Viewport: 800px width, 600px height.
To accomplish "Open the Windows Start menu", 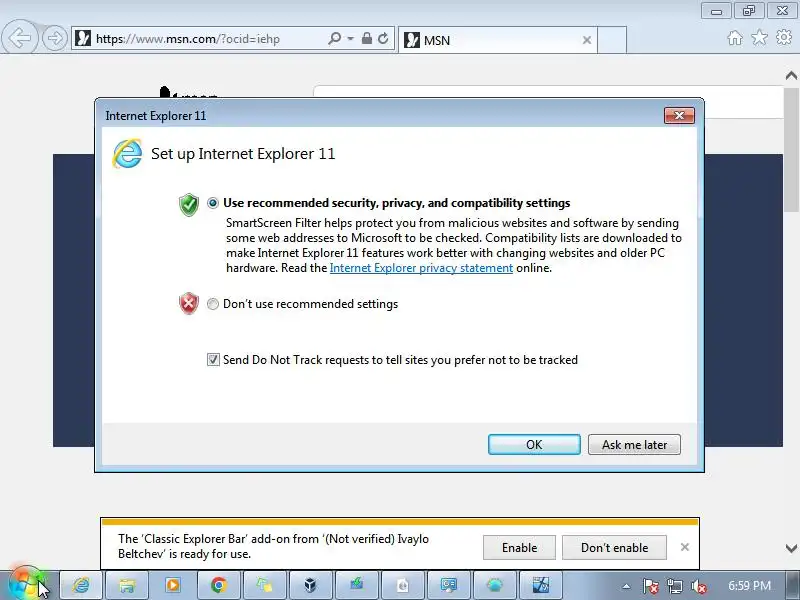I will (x=26, y=585).
